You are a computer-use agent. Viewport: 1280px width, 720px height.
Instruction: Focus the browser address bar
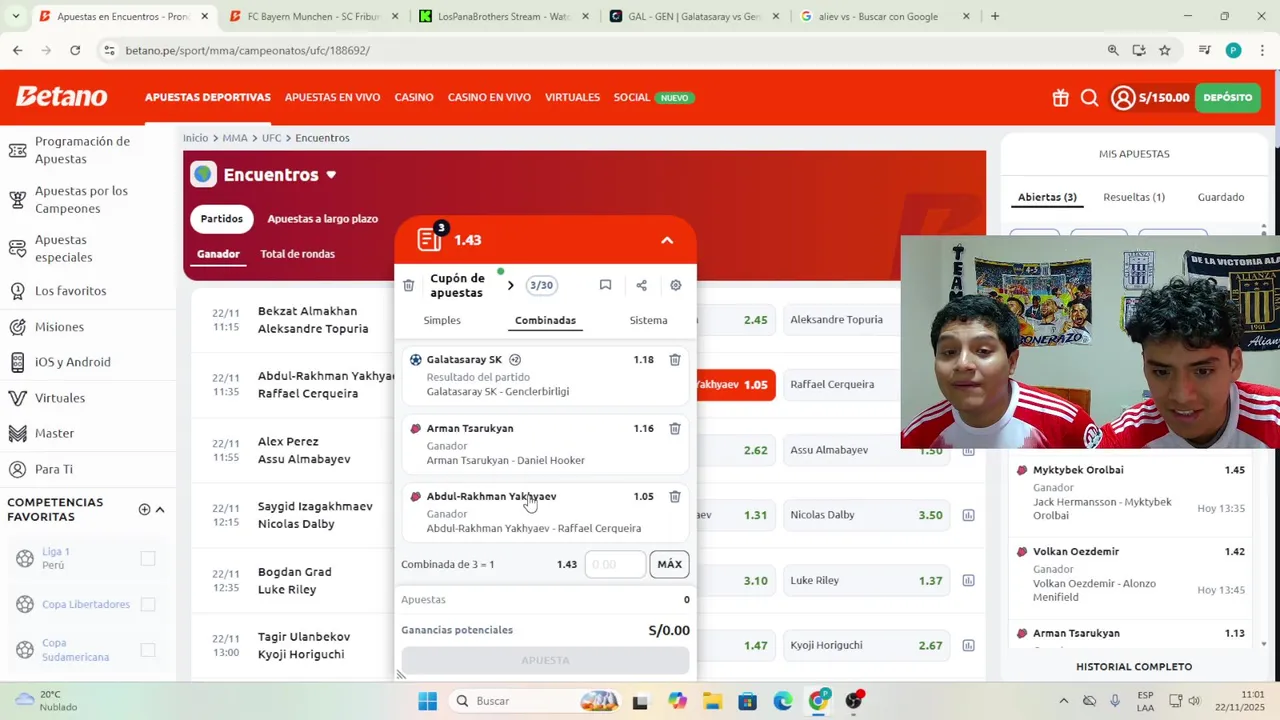[x=600, y=50]
